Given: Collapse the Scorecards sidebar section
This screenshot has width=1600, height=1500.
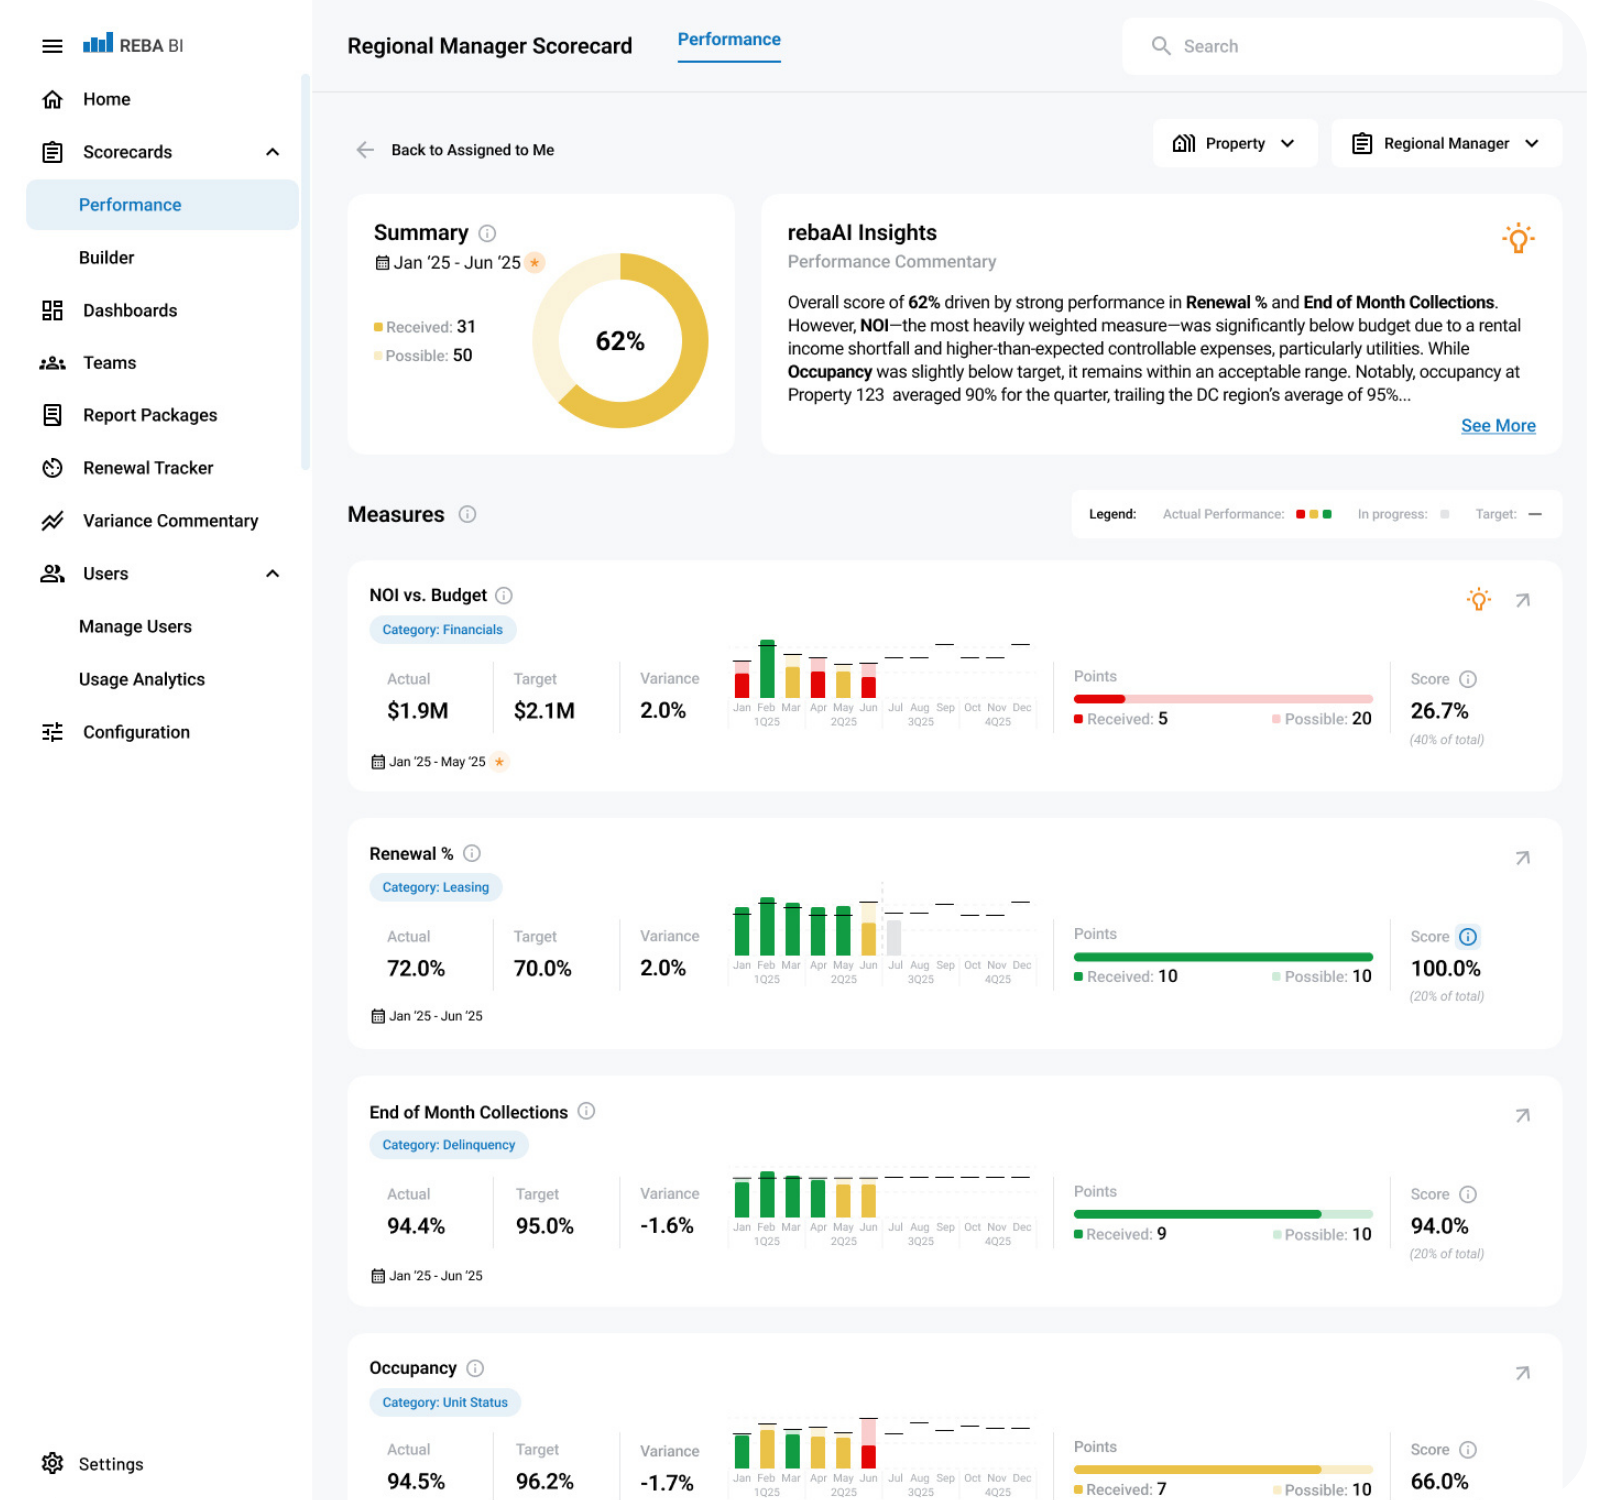Looking at the screenshot, I should click(x=272, y=152).
